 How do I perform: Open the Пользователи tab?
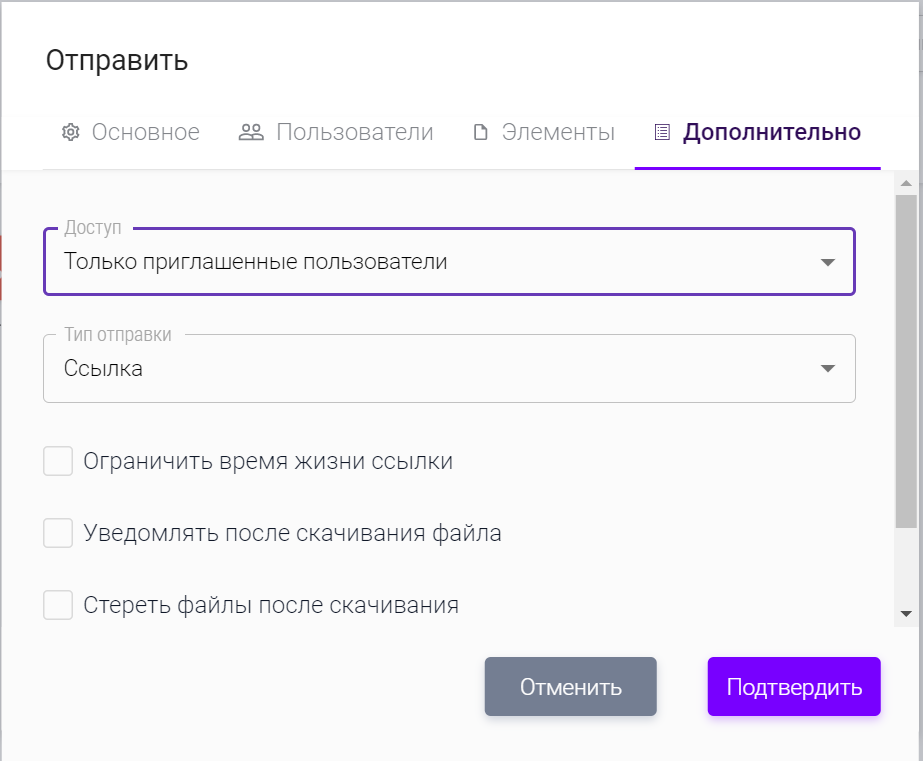[x=354, y=133]
